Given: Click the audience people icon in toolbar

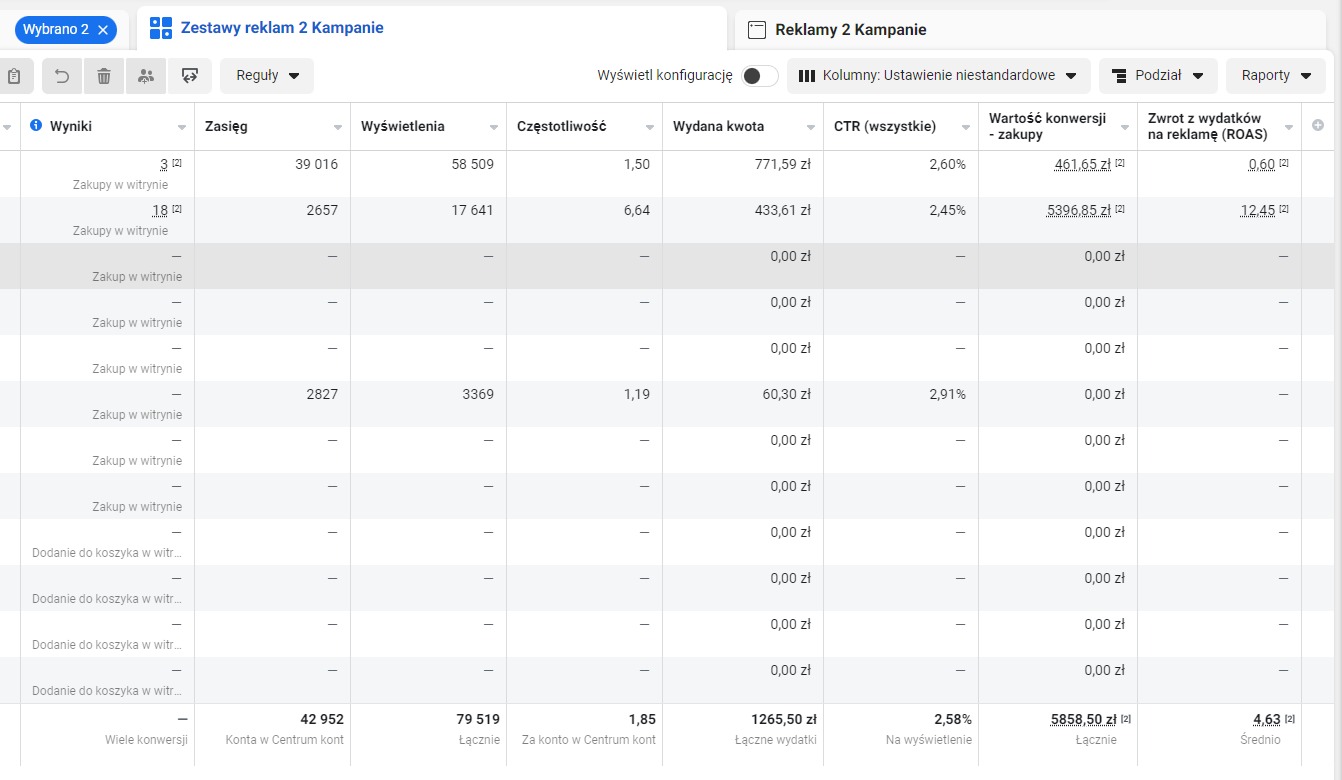Looking at the screenshot, I should pos(146,76).
